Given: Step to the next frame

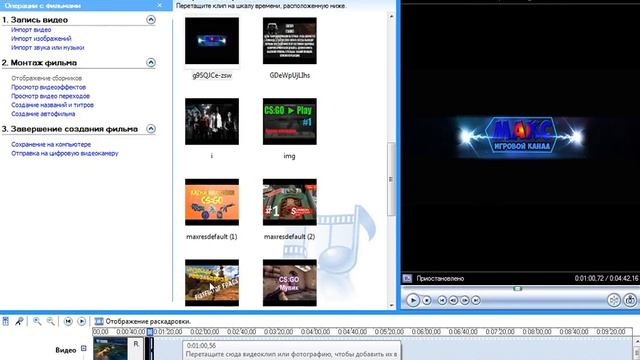Looking at the screenshot, I should (464, 300).
